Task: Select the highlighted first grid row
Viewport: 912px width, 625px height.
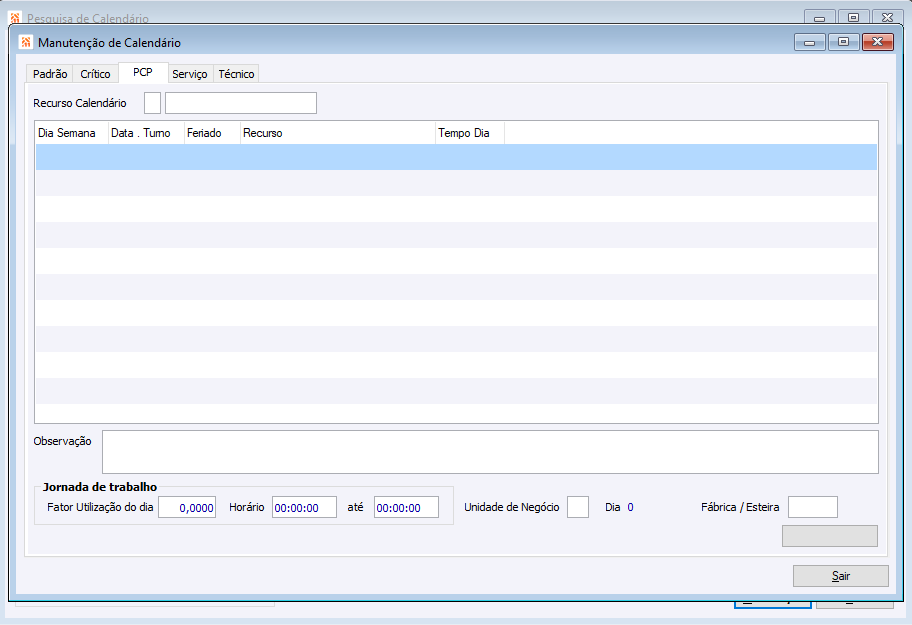Action: pyautogui.click(x=456, y=157)
